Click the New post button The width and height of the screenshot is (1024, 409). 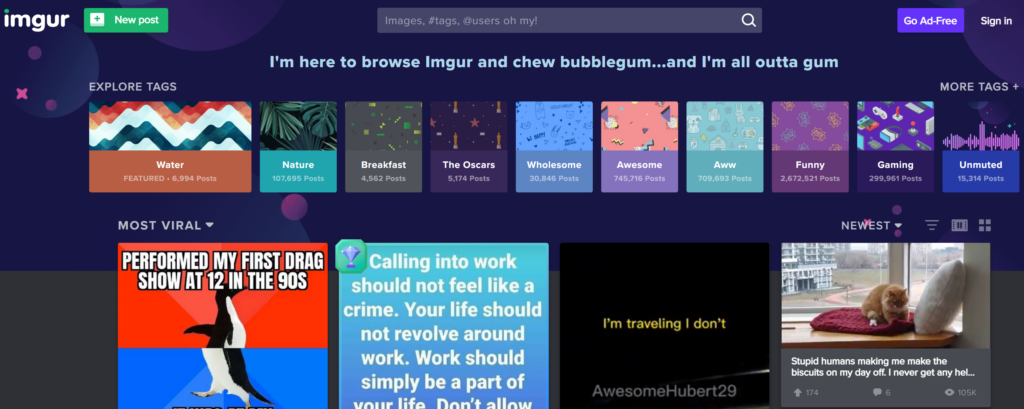tap(126, 20)
